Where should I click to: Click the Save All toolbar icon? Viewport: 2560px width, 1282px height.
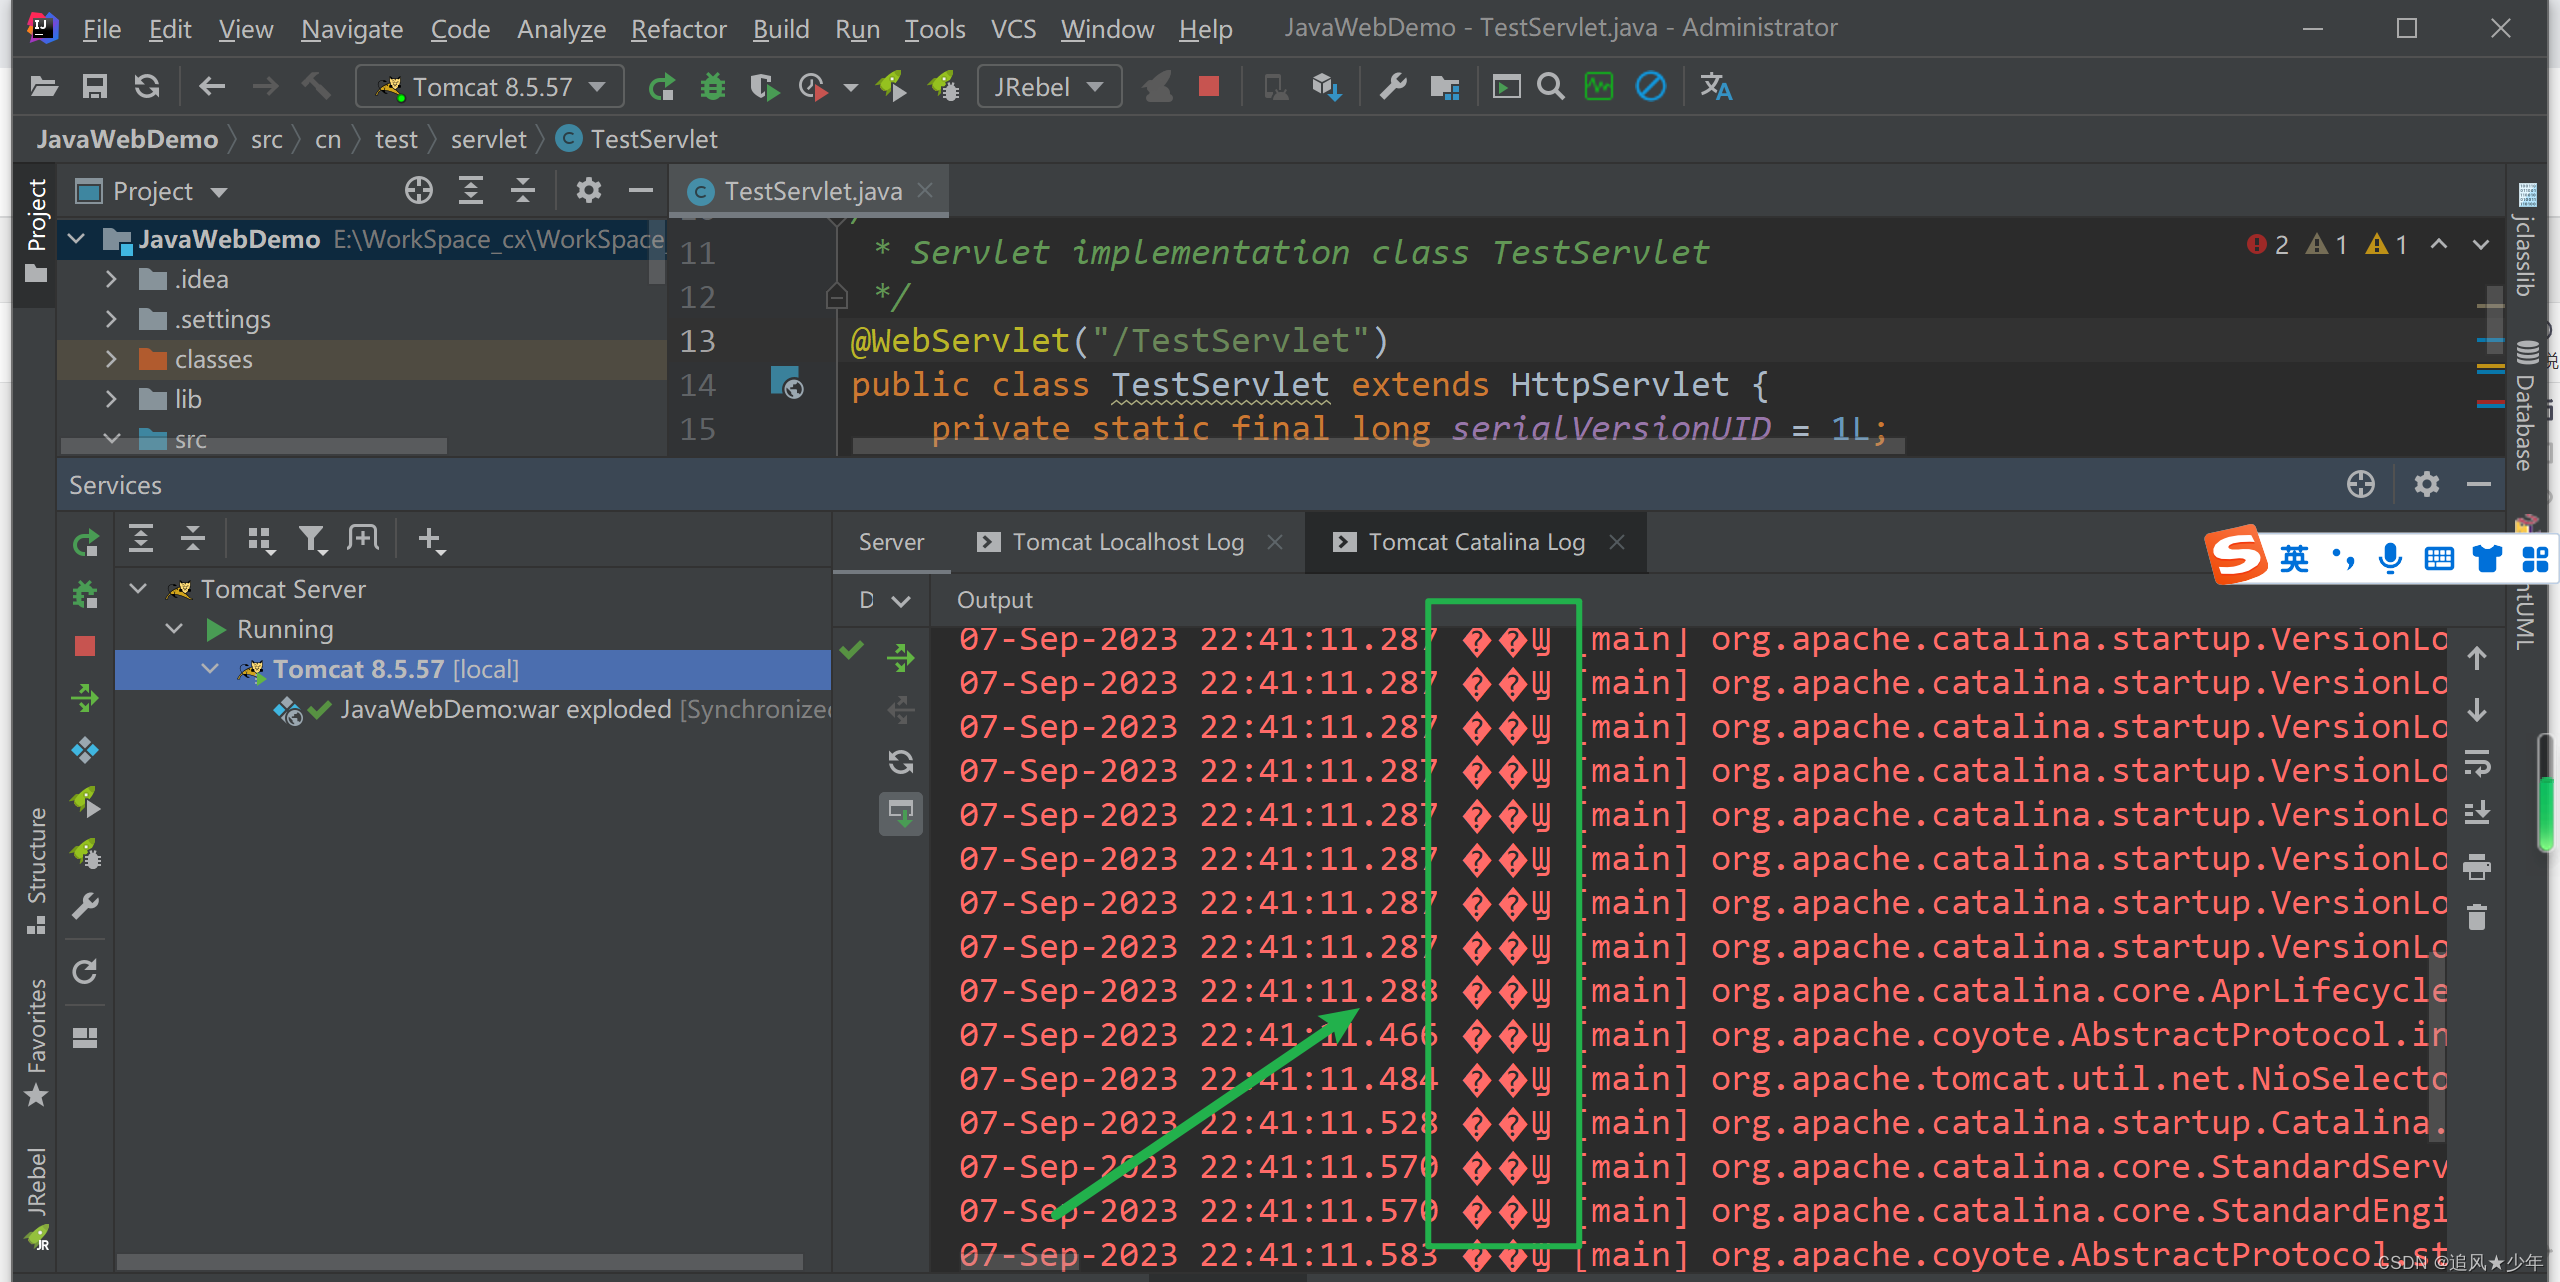click(x=95, y=87)
